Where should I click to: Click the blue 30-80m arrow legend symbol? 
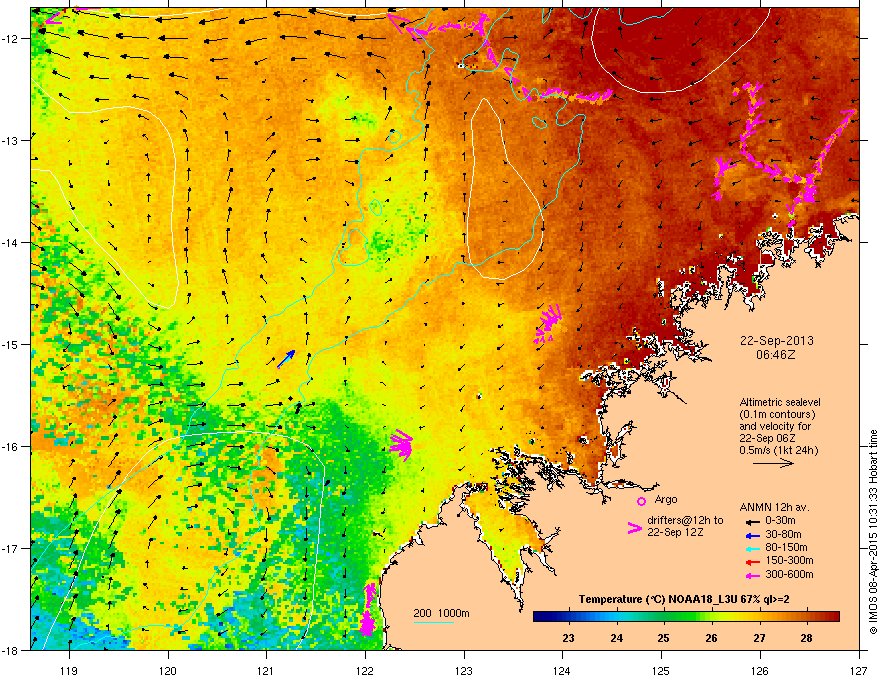tap(752, 535)
